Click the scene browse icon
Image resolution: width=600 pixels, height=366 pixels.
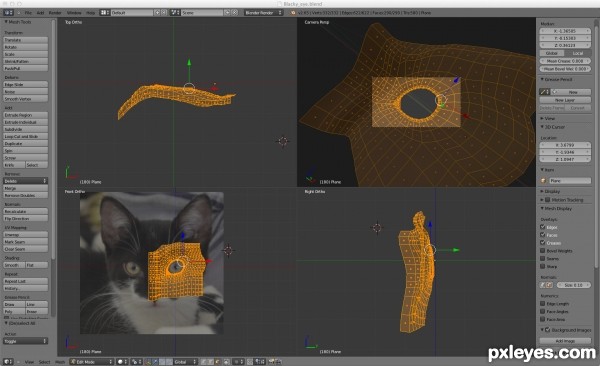coord(175,13)
